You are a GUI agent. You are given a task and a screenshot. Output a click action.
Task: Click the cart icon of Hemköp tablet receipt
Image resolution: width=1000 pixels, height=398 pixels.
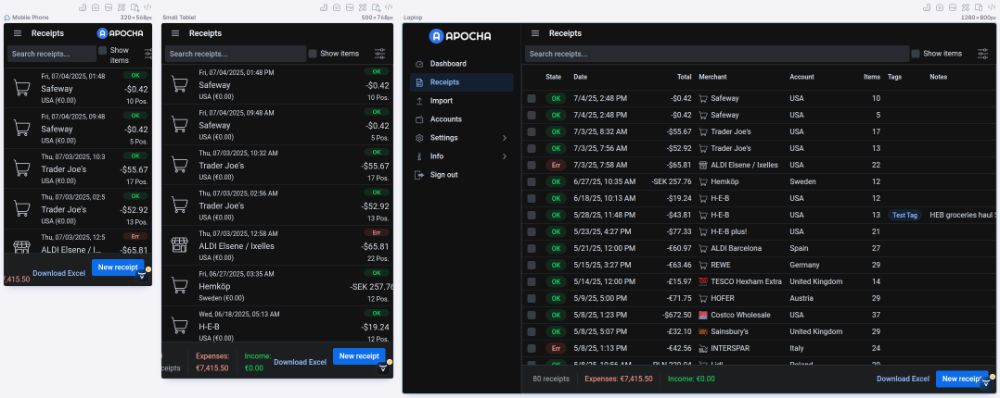coord(179,286)
